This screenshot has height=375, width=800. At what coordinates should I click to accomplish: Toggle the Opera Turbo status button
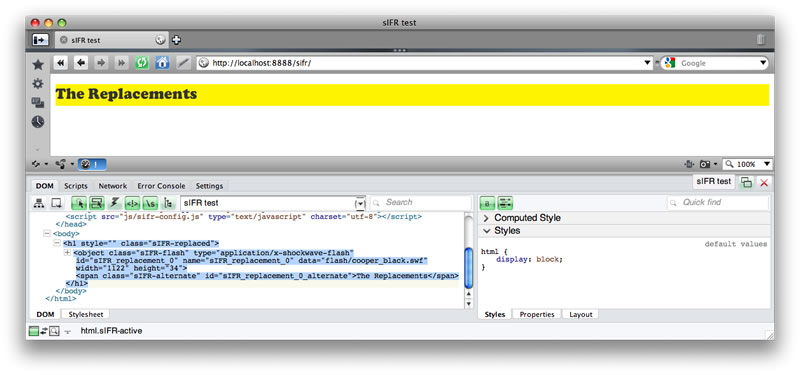(x=92, y=164)
